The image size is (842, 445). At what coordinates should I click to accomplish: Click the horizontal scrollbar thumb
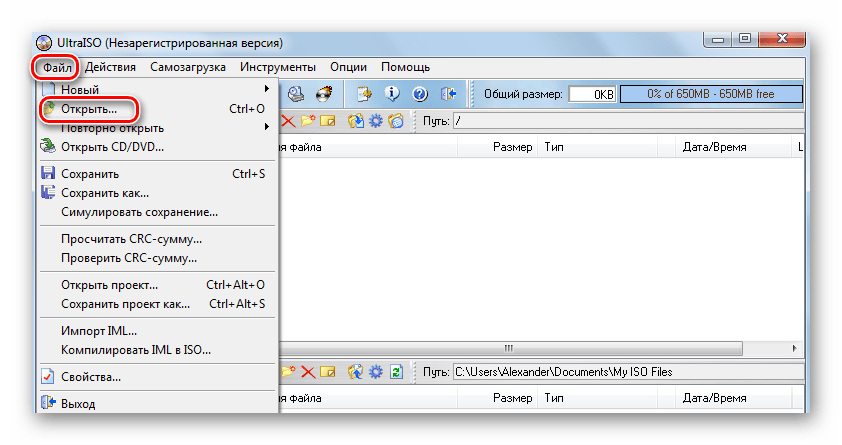click(x=510, y=348)
